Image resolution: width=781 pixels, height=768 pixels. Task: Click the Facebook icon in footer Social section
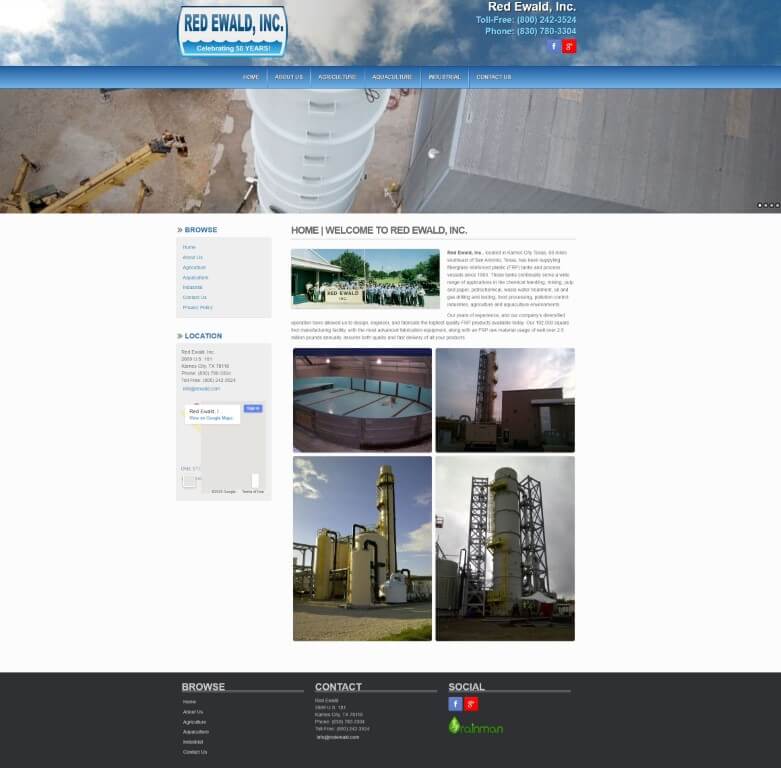[x=455, y=704]
